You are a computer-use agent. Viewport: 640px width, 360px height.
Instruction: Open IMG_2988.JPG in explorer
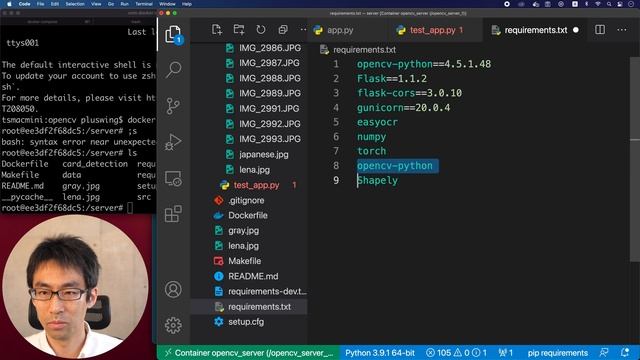click(269, 78)
